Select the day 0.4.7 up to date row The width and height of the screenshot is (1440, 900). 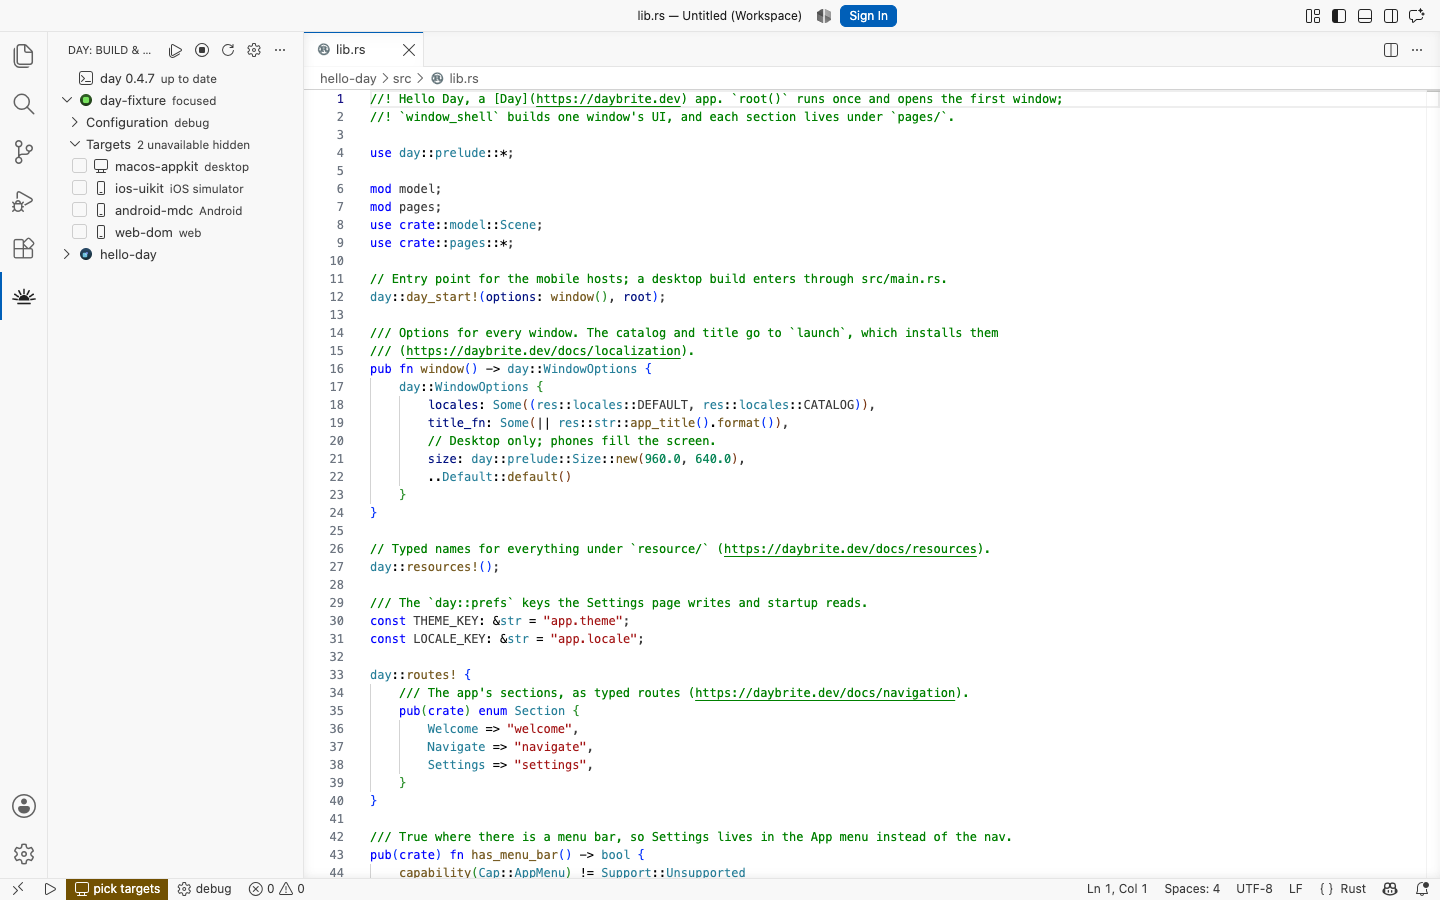[176, 78]
